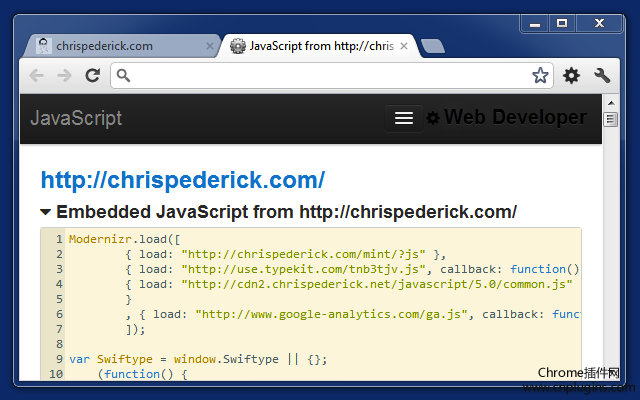Click the JavaScript tab gear favicon
This screenshot has width=640, height=400.
point(238,46)
